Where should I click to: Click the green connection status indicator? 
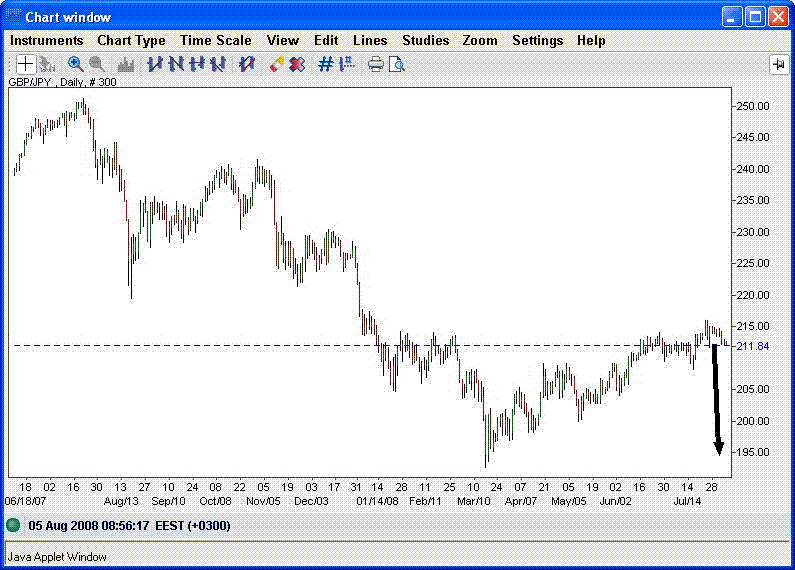(x=13, y=525)
